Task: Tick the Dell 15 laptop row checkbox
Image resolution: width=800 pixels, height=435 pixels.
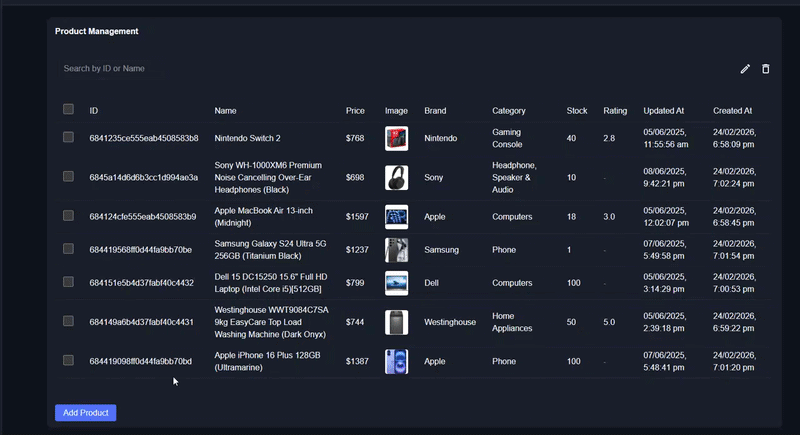Action: [68, 282]
